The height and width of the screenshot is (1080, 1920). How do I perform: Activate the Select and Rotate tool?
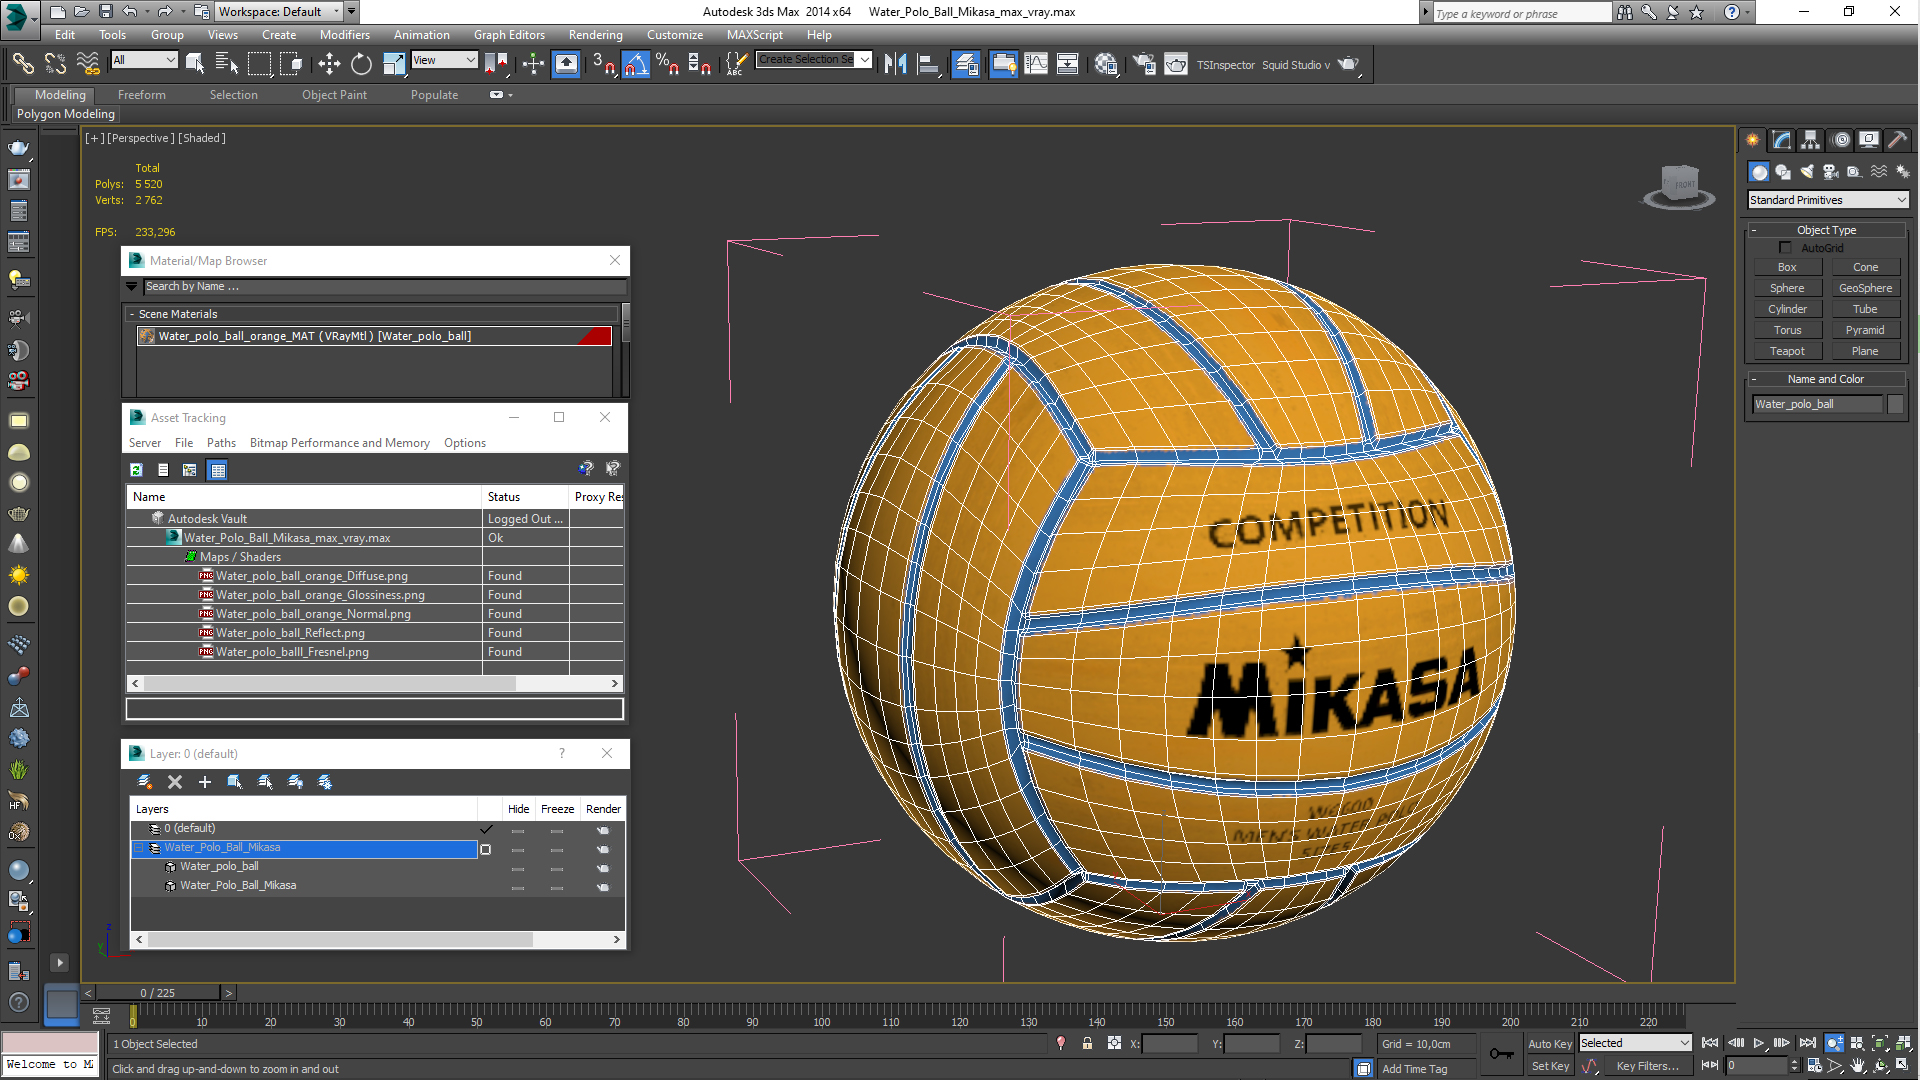coord(361,64)
